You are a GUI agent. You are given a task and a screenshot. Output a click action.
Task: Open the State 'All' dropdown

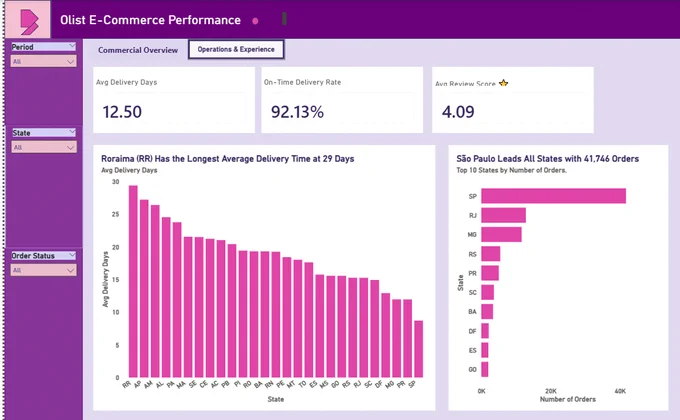point(44,148)
